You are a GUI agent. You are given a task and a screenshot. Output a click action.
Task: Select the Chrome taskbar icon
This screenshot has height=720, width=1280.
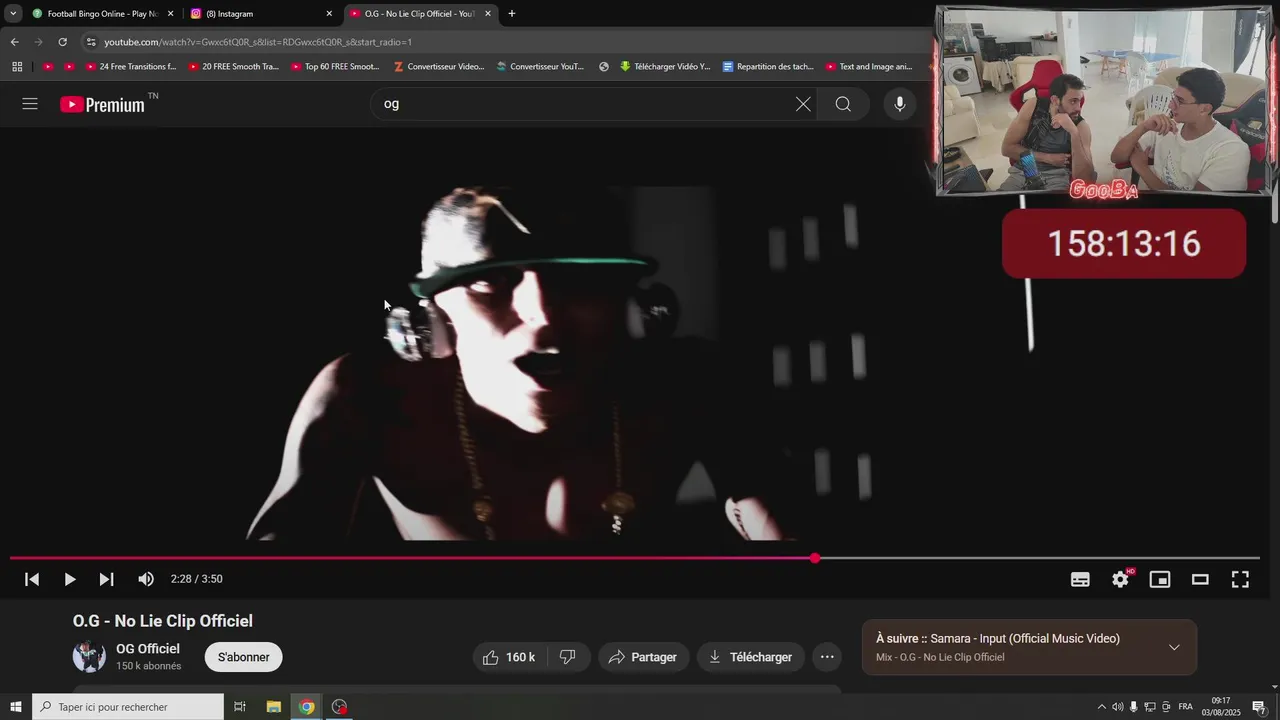tap(307, 707)
